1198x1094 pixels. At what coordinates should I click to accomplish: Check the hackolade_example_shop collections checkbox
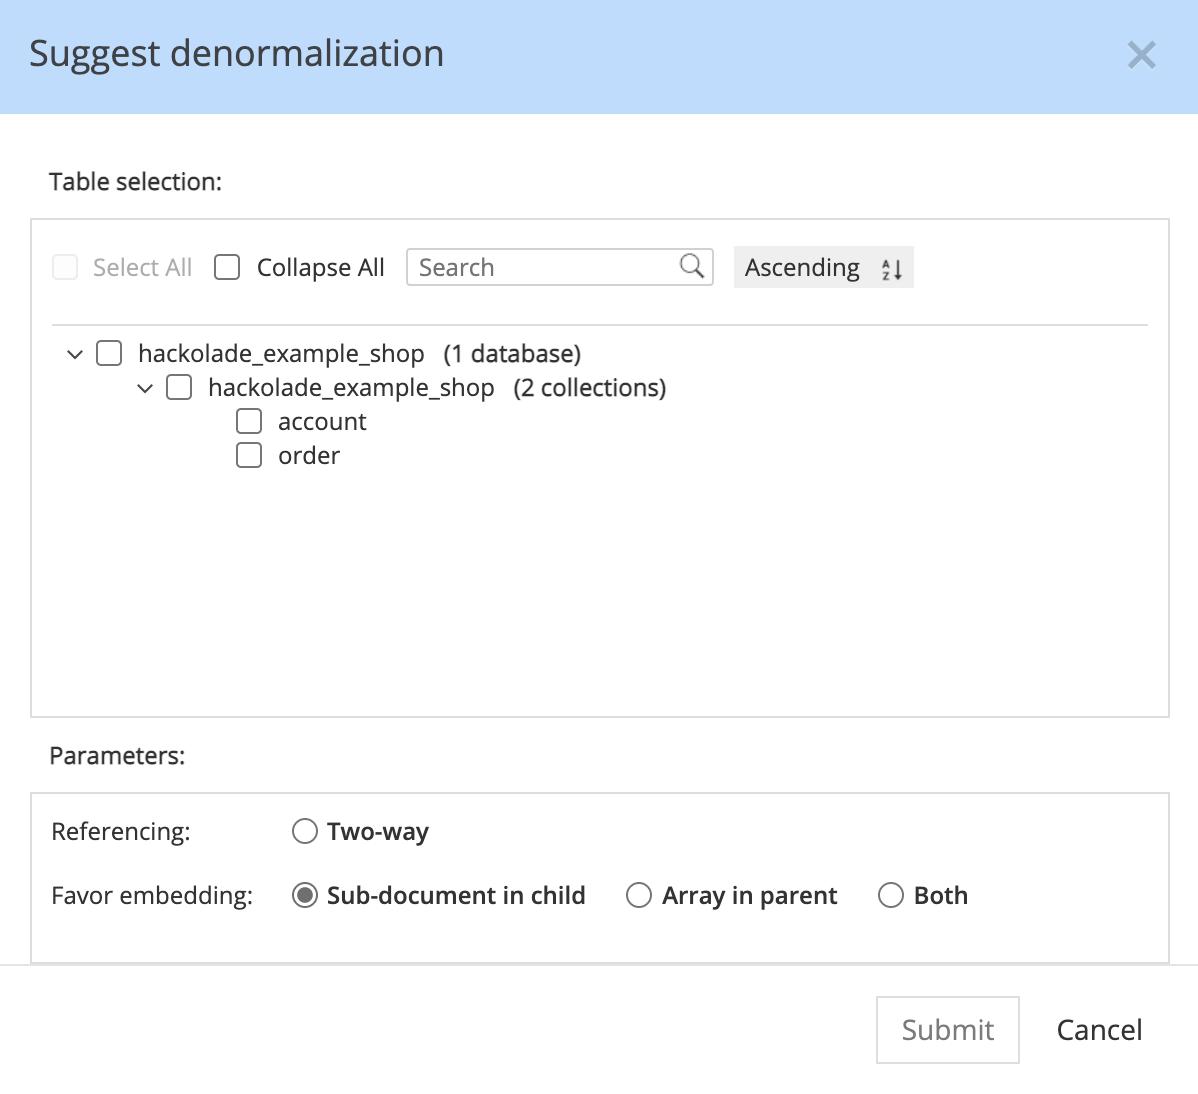179,387
